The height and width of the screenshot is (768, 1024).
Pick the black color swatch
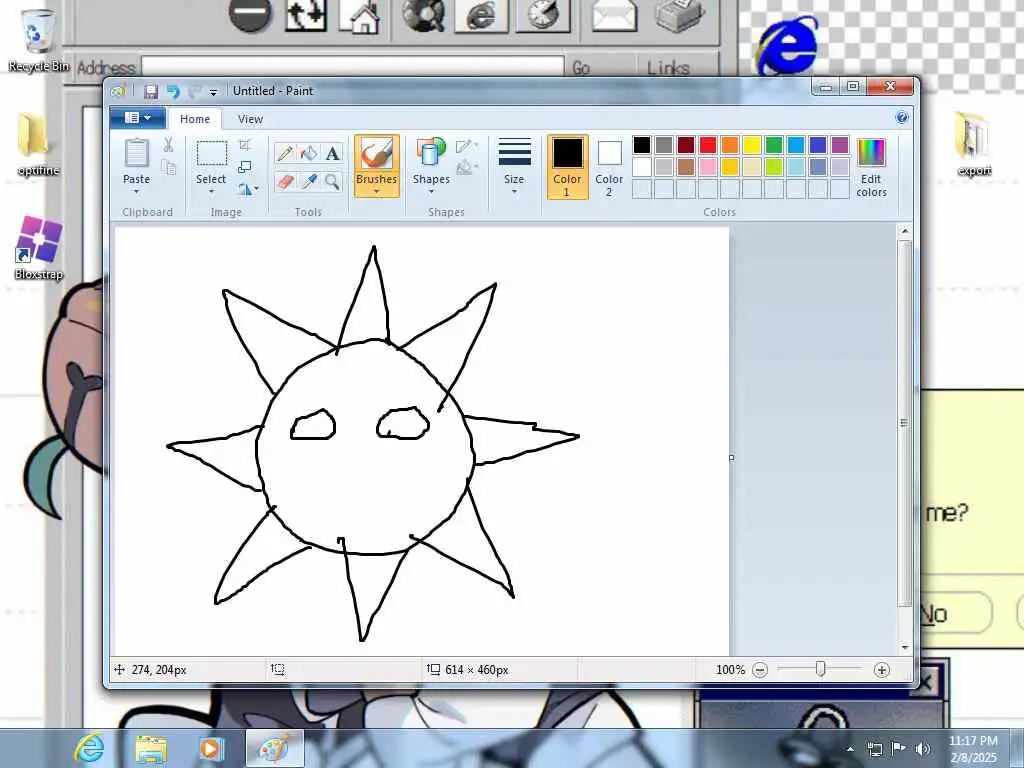coord(642,144)
